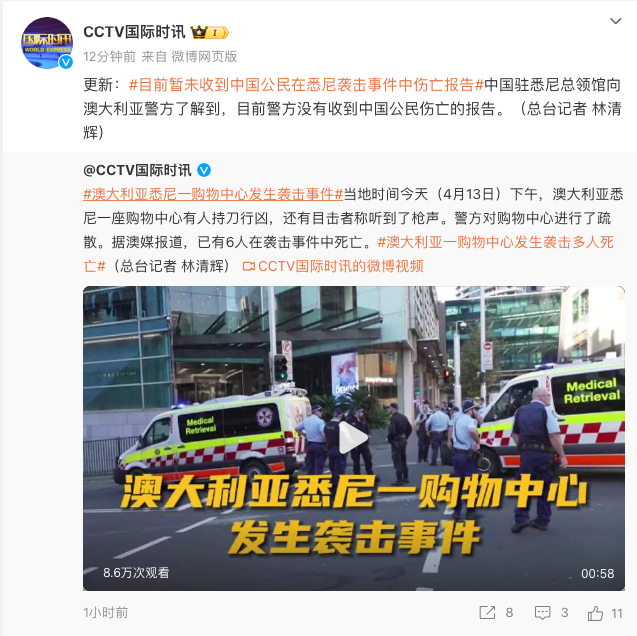Open hashtag 澳大利亚一购物中心发生袭击多人死亡
Viewport: 637px width, 636px height.
(x=348, y=254)
